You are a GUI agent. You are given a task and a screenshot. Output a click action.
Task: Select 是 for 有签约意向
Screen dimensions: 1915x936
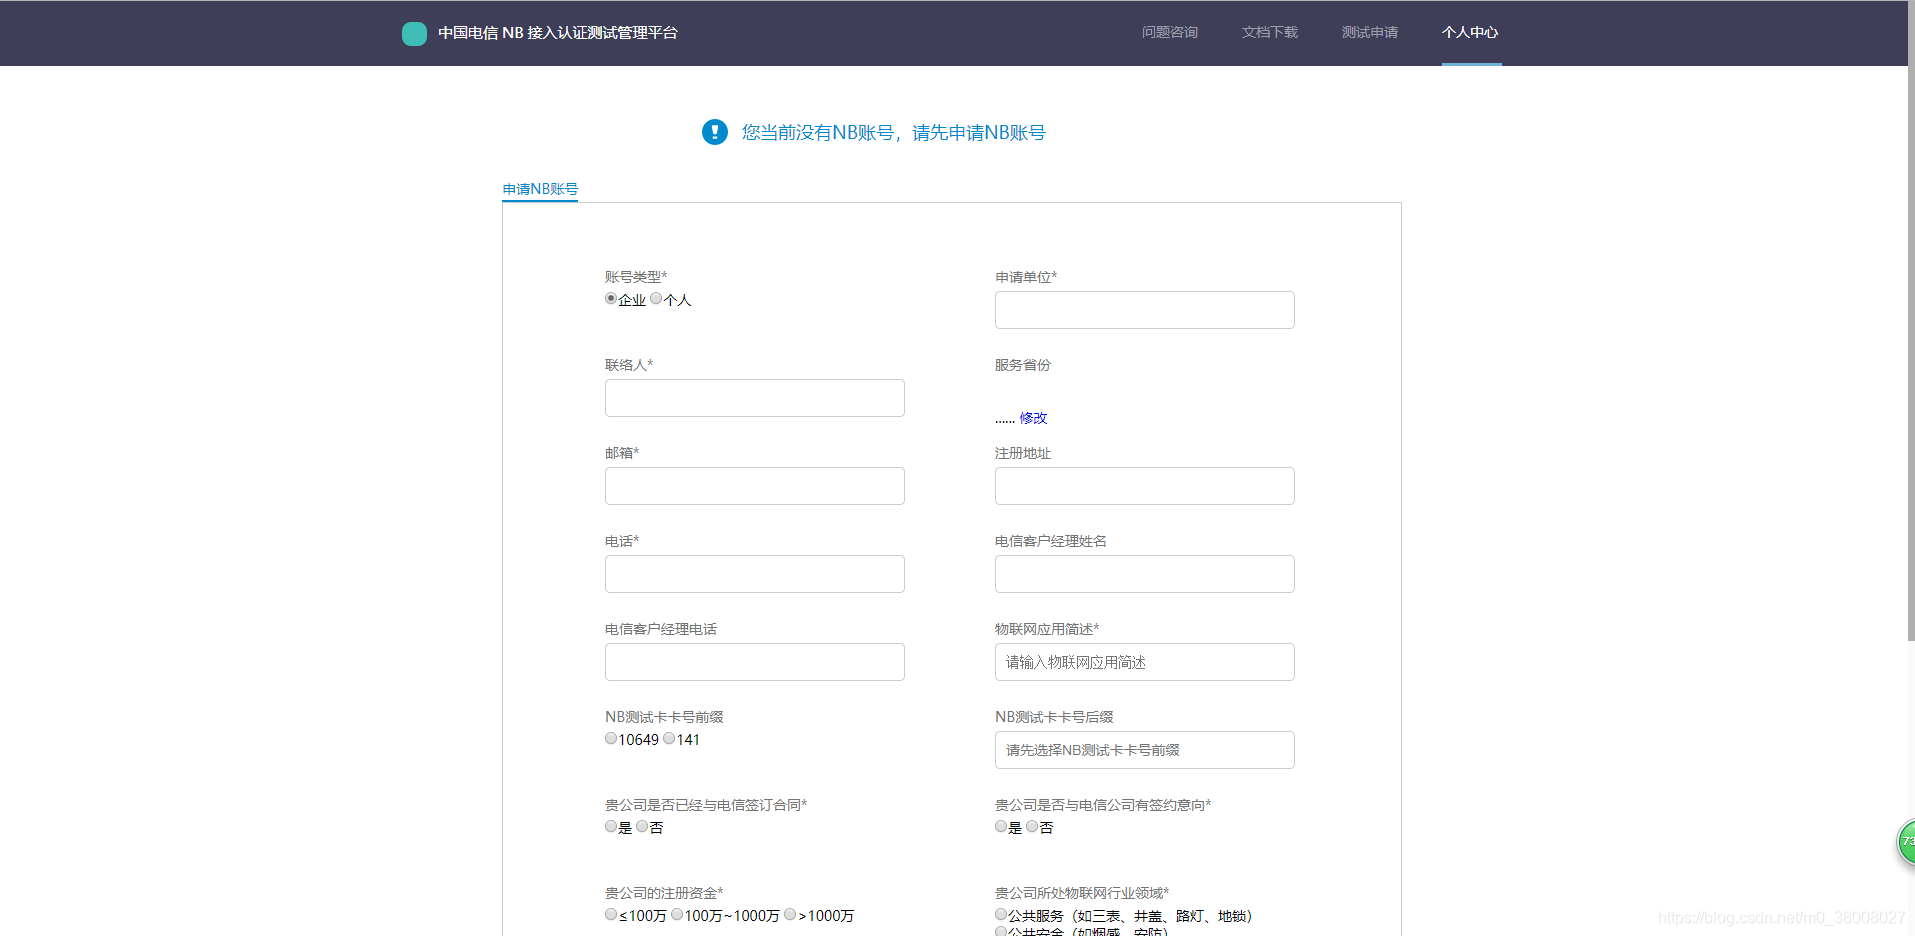[1001, 827]
